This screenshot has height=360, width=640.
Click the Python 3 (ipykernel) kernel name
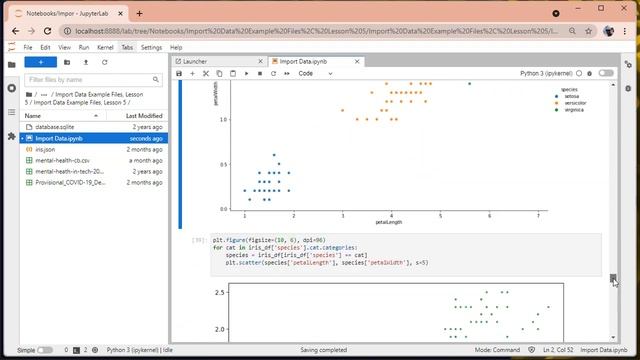546,73
